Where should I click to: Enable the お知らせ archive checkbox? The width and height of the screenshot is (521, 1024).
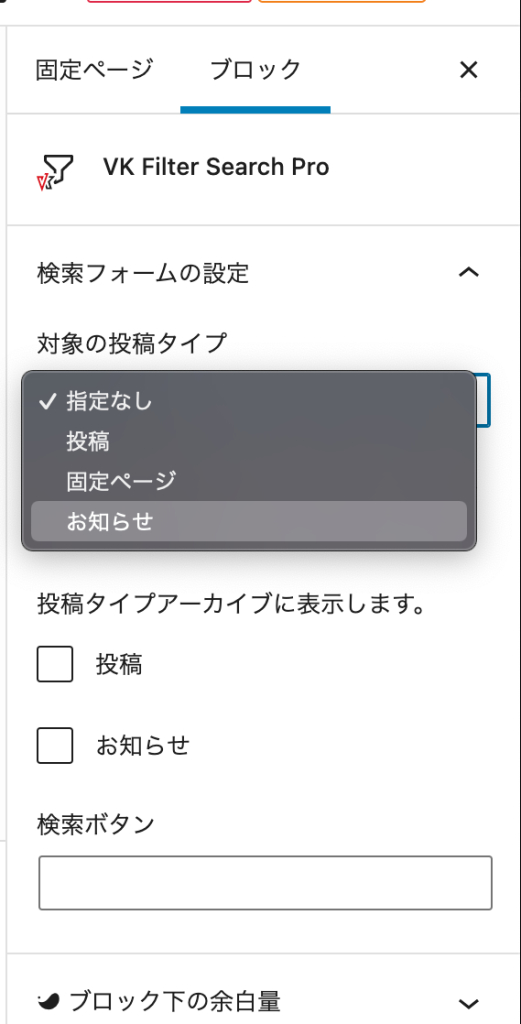[55, 745]
